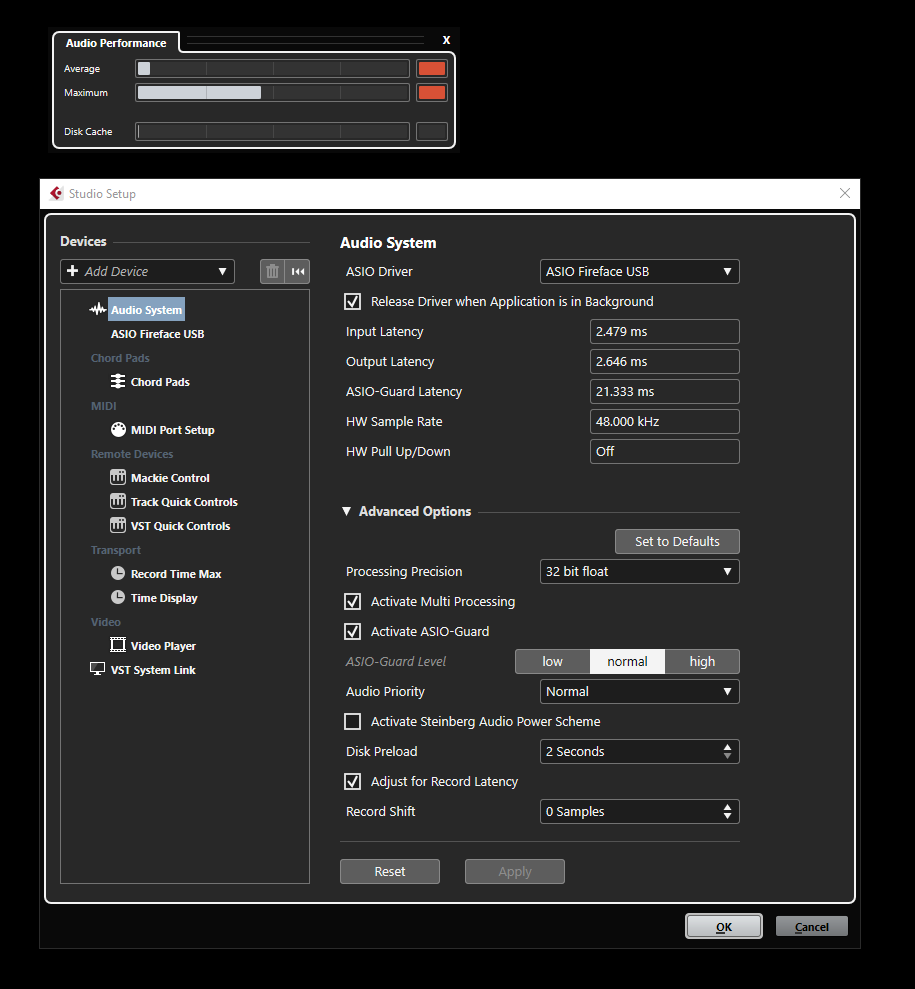Select the Time Display tree label

point(164,597)
